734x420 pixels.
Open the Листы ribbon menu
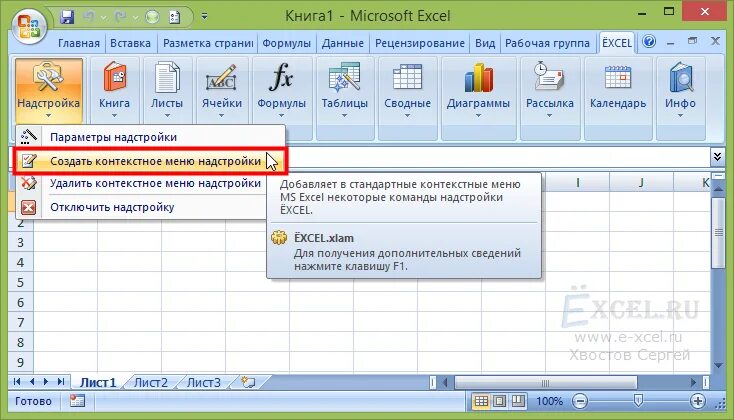(x=167, y=89)
